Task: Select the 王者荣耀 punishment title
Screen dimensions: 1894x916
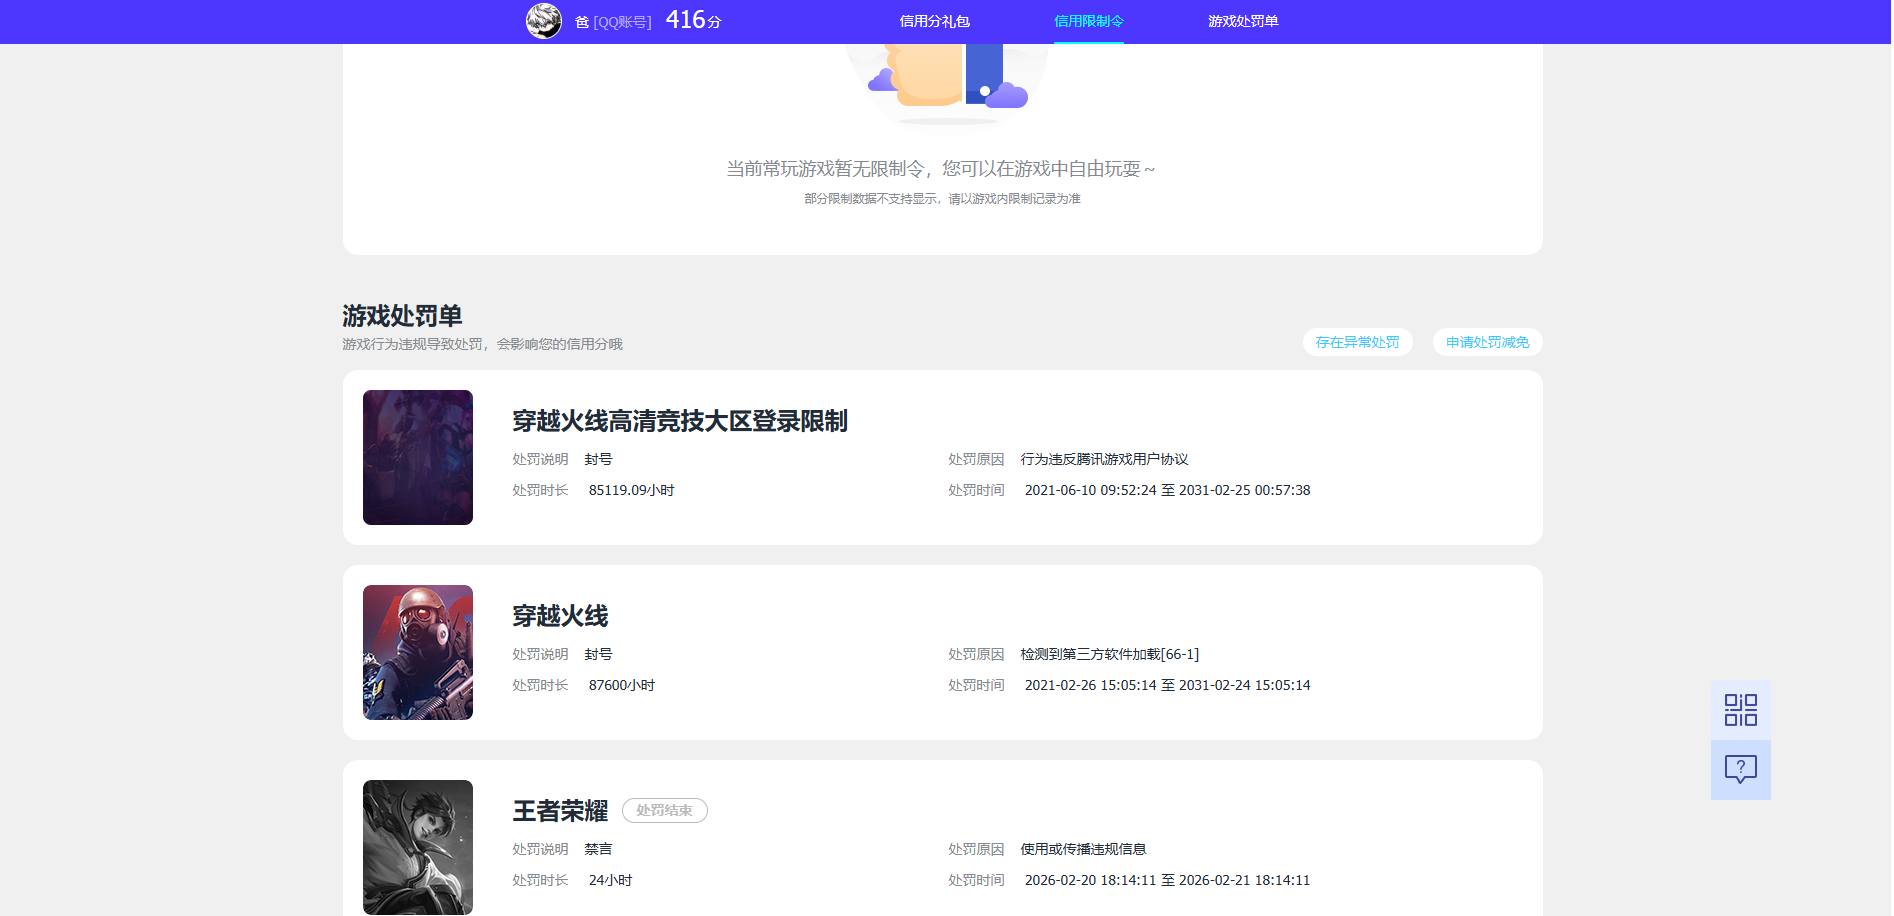Action: coord(560,811)
